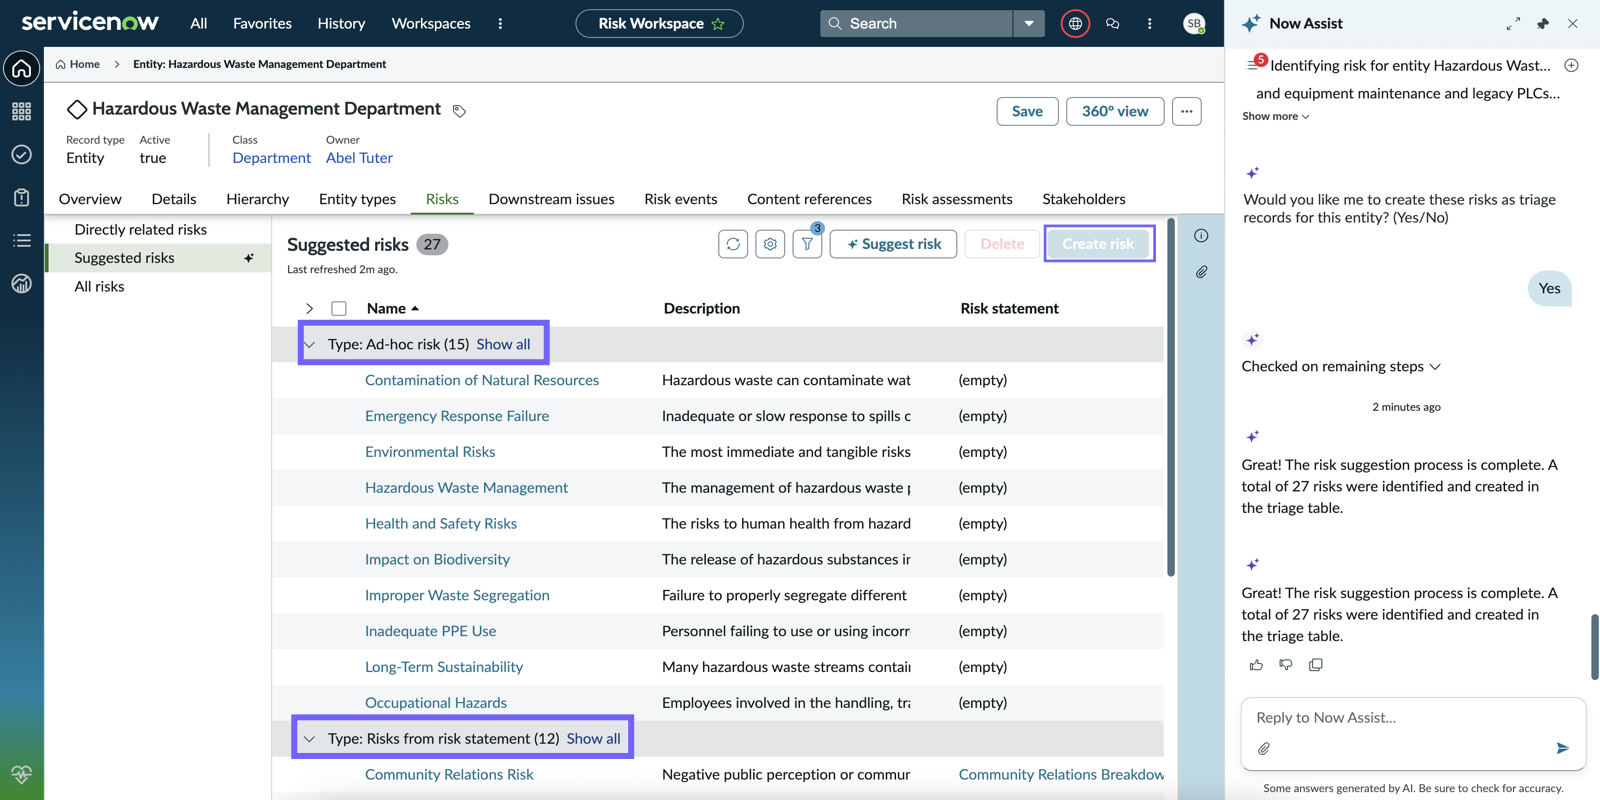Viewport: 1600px width, 800px height.
Task: Switch to the Hierarchy tab
Action: [257, 199]
